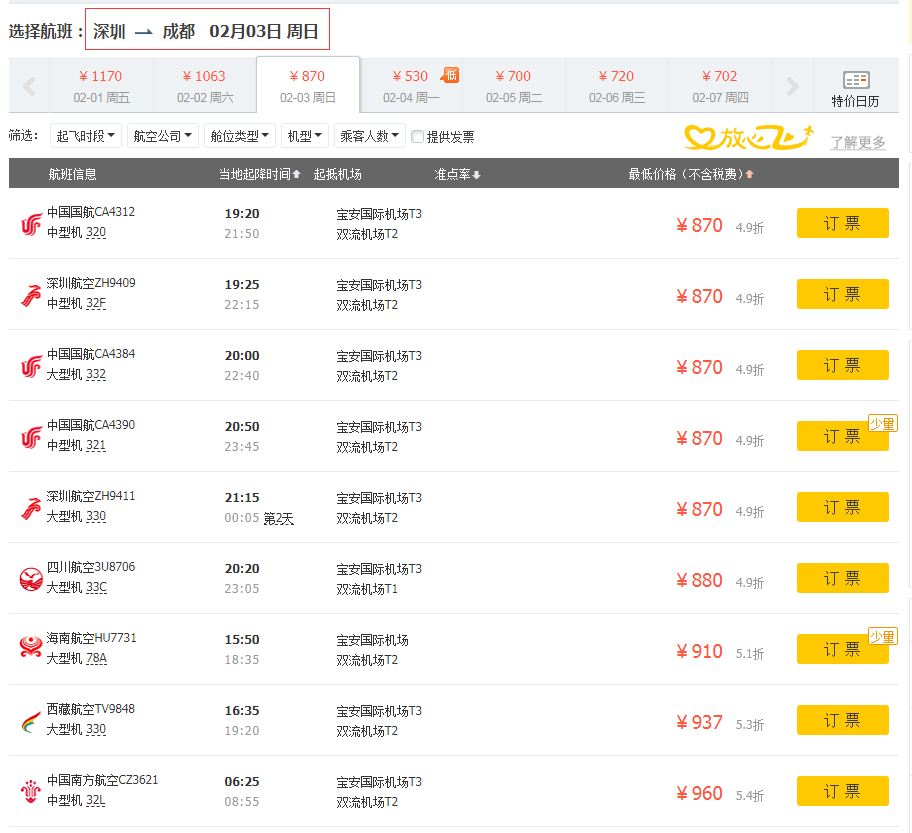Image resolution: width=912 pixels, height=833 pixels.
Task: Book ticket for flight CA4384
Action: (x=842, y=365)
